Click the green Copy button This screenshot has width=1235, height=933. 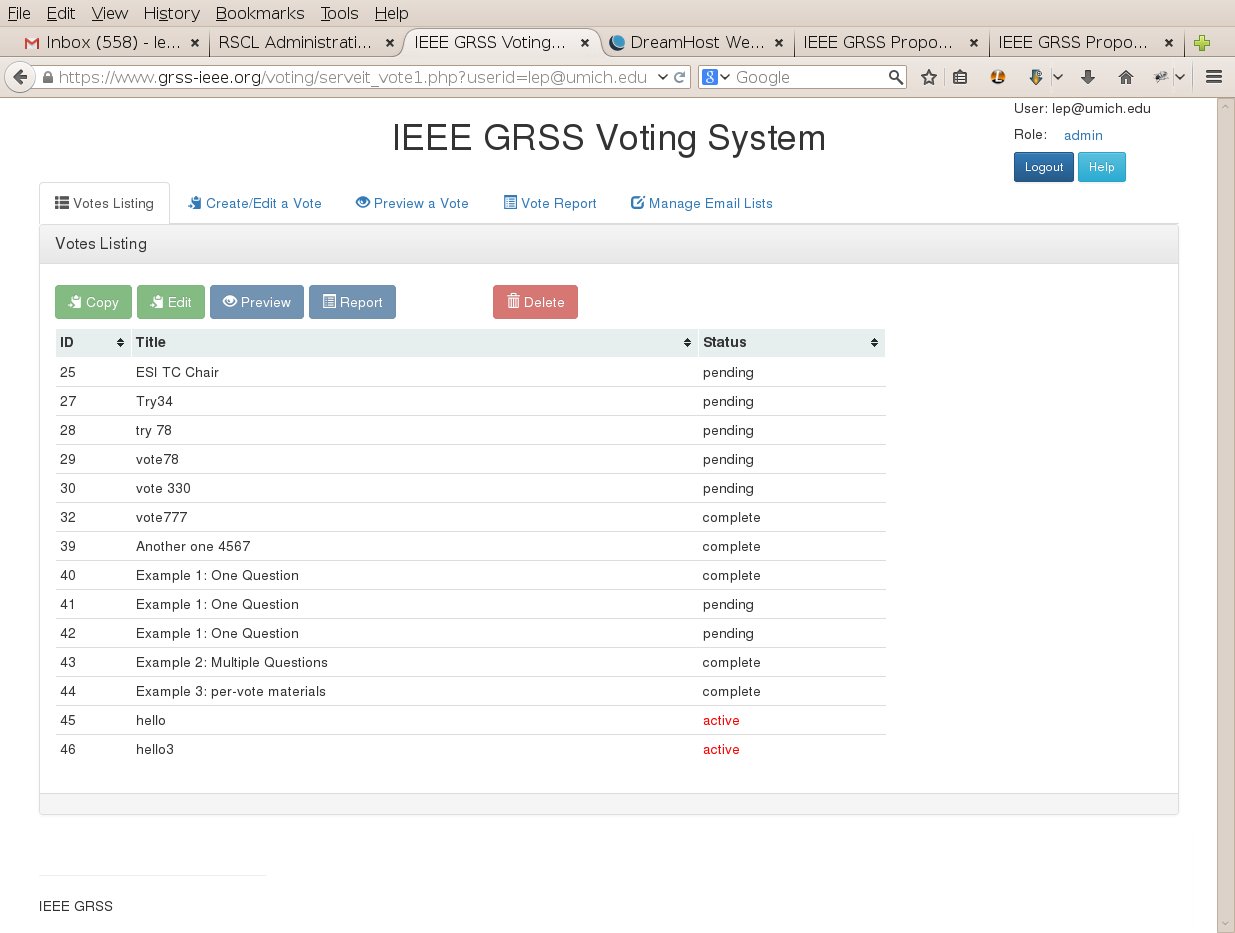tap(93, 302)
